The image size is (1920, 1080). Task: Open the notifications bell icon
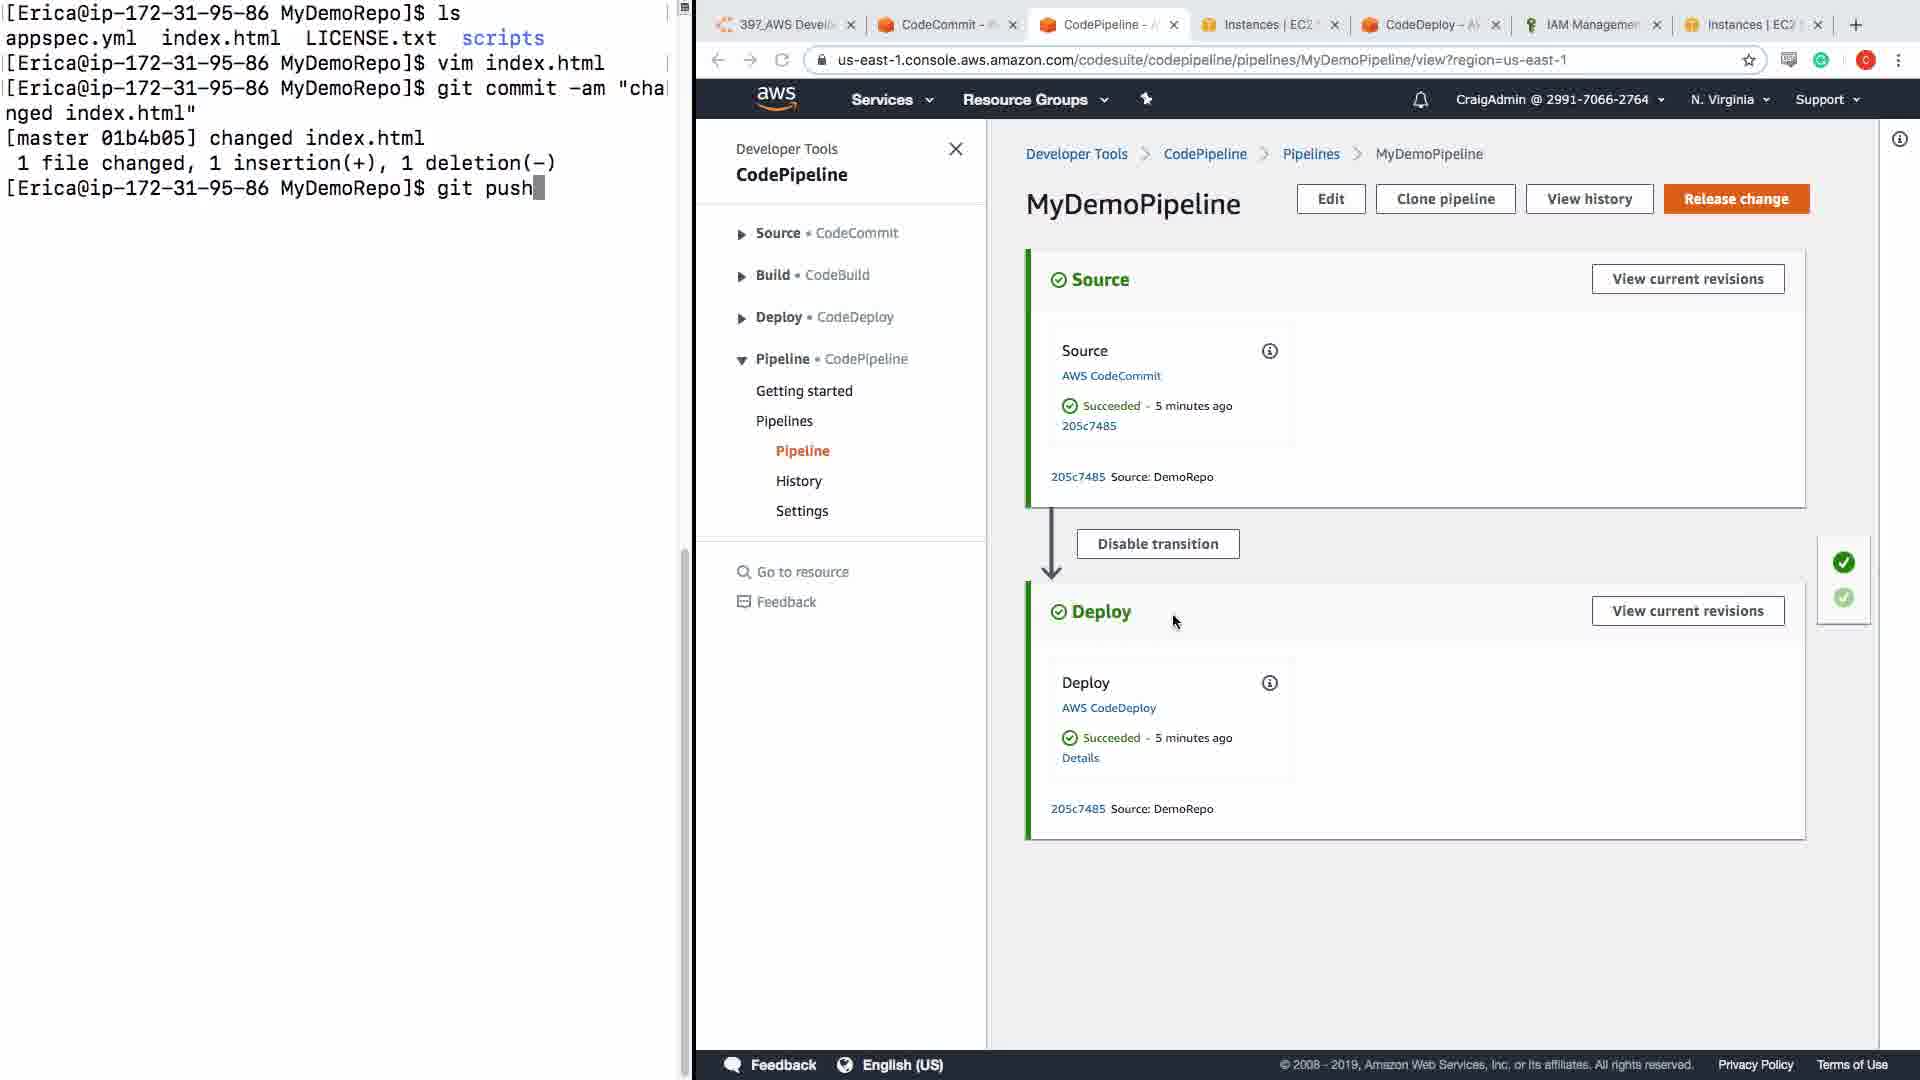click(1420, 100)
